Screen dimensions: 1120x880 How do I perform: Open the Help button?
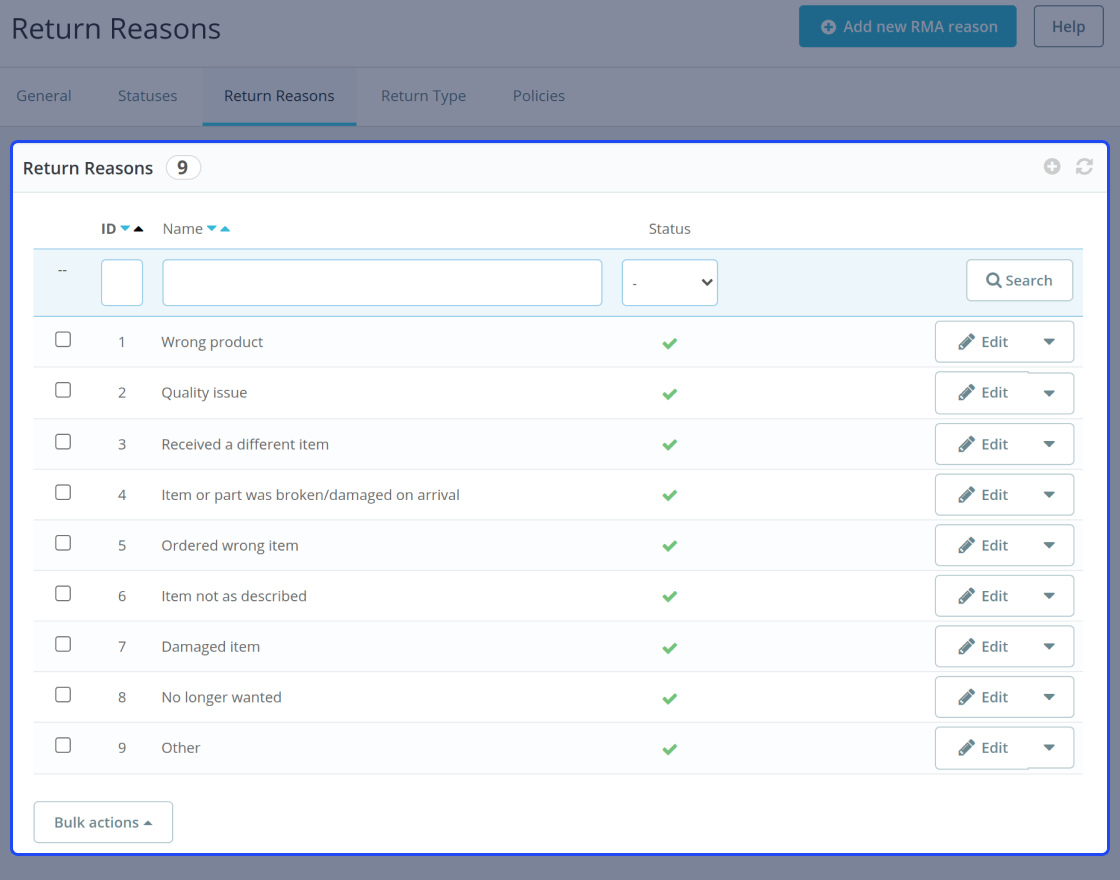1068,26
